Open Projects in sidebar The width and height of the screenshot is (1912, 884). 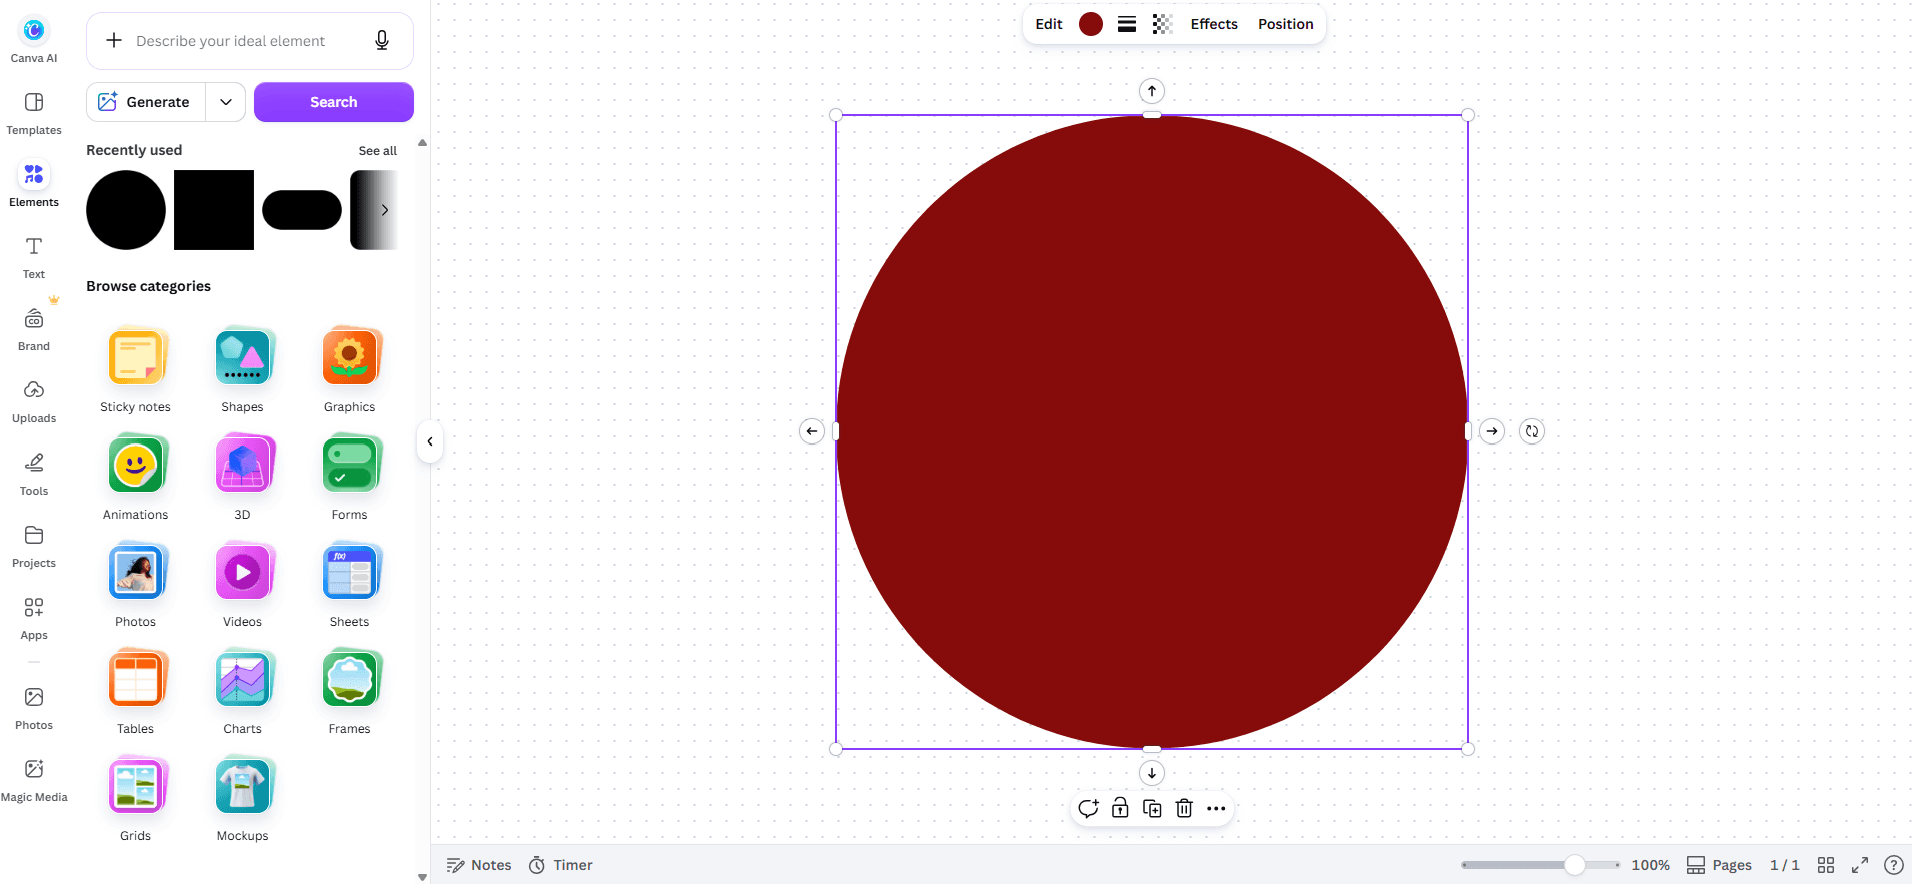point(34,546)
